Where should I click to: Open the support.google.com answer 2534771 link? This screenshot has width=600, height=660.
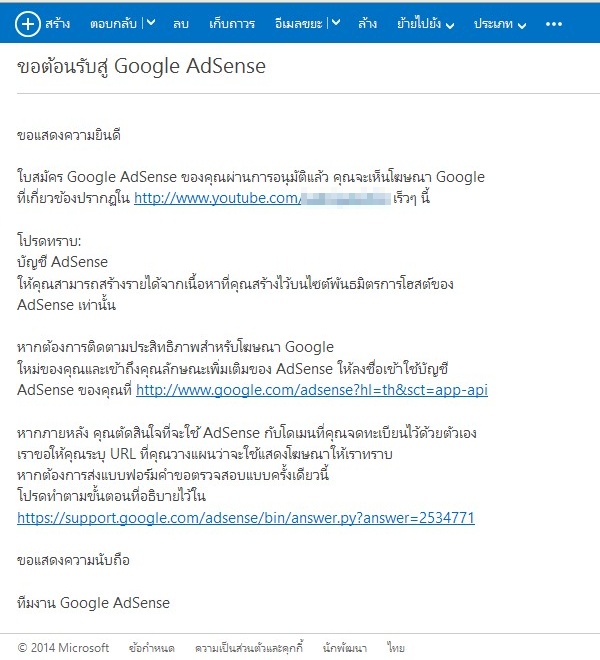tap(246, 517)
